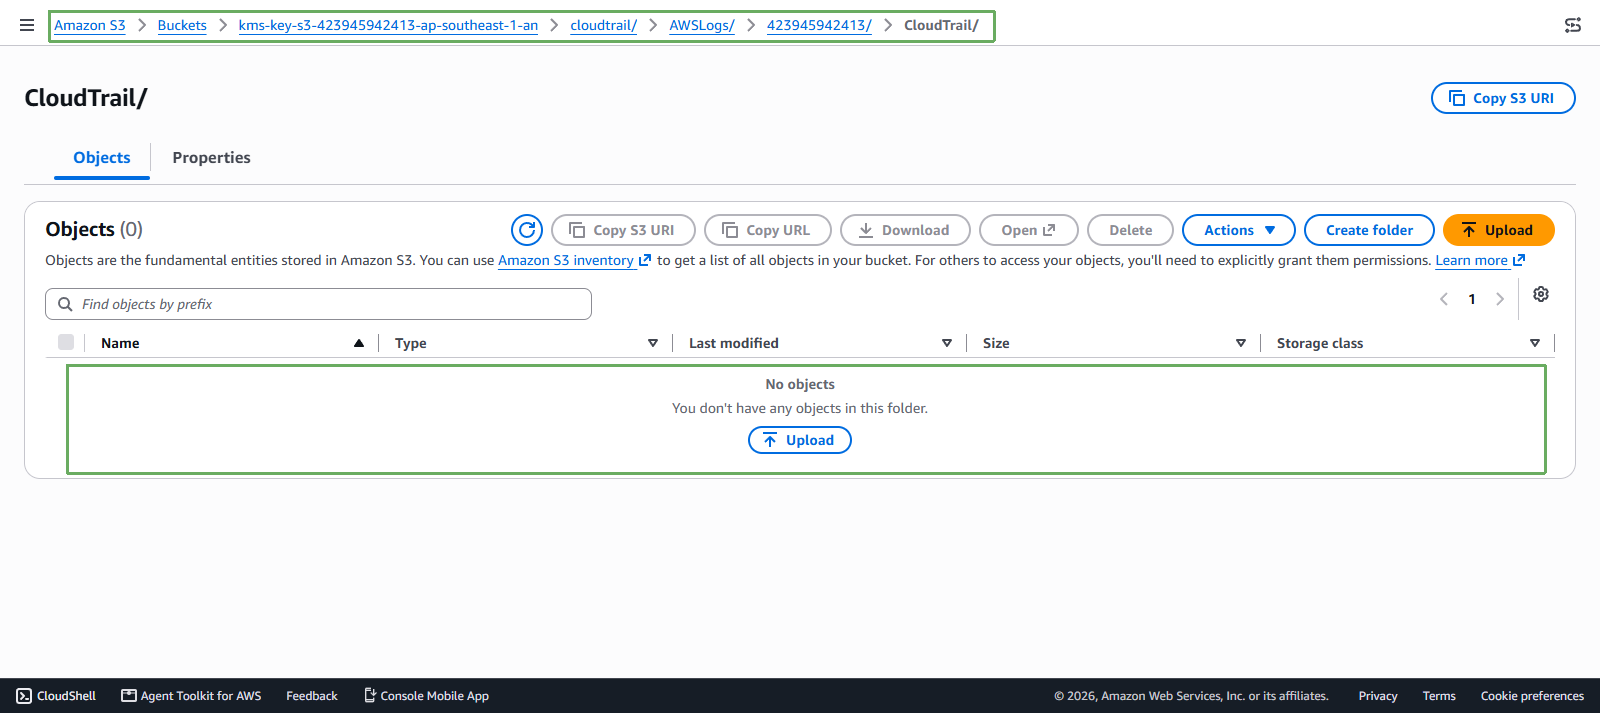Open AWSLogs/ breadcrumb link
The width and height of the screenshot is (1600, 713).
[x=702, y=25]
